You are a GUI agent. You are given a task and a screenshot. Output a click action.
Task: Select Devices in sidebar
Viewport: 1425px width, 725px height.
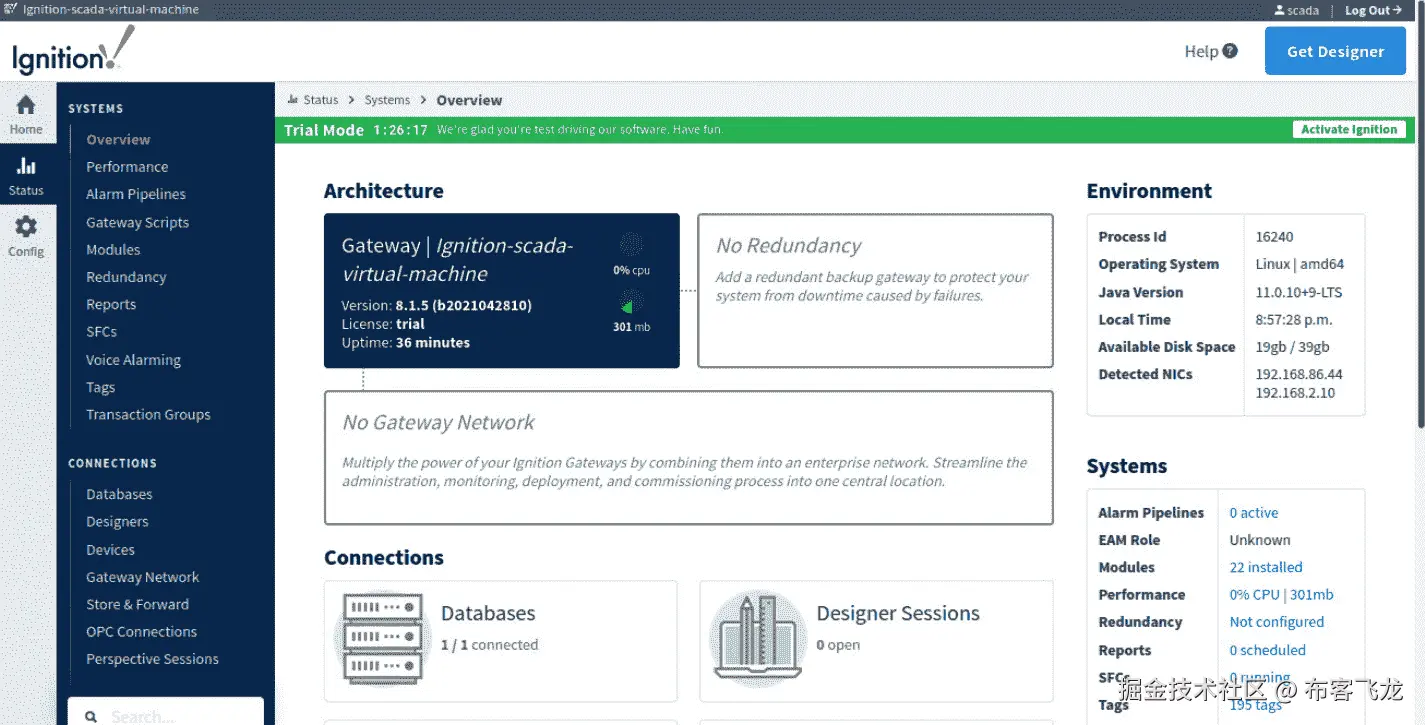[110, 549]
